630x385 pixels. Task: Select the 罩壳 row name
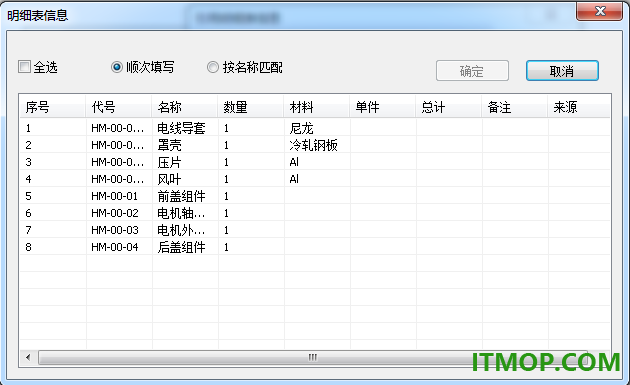point(169,145)
